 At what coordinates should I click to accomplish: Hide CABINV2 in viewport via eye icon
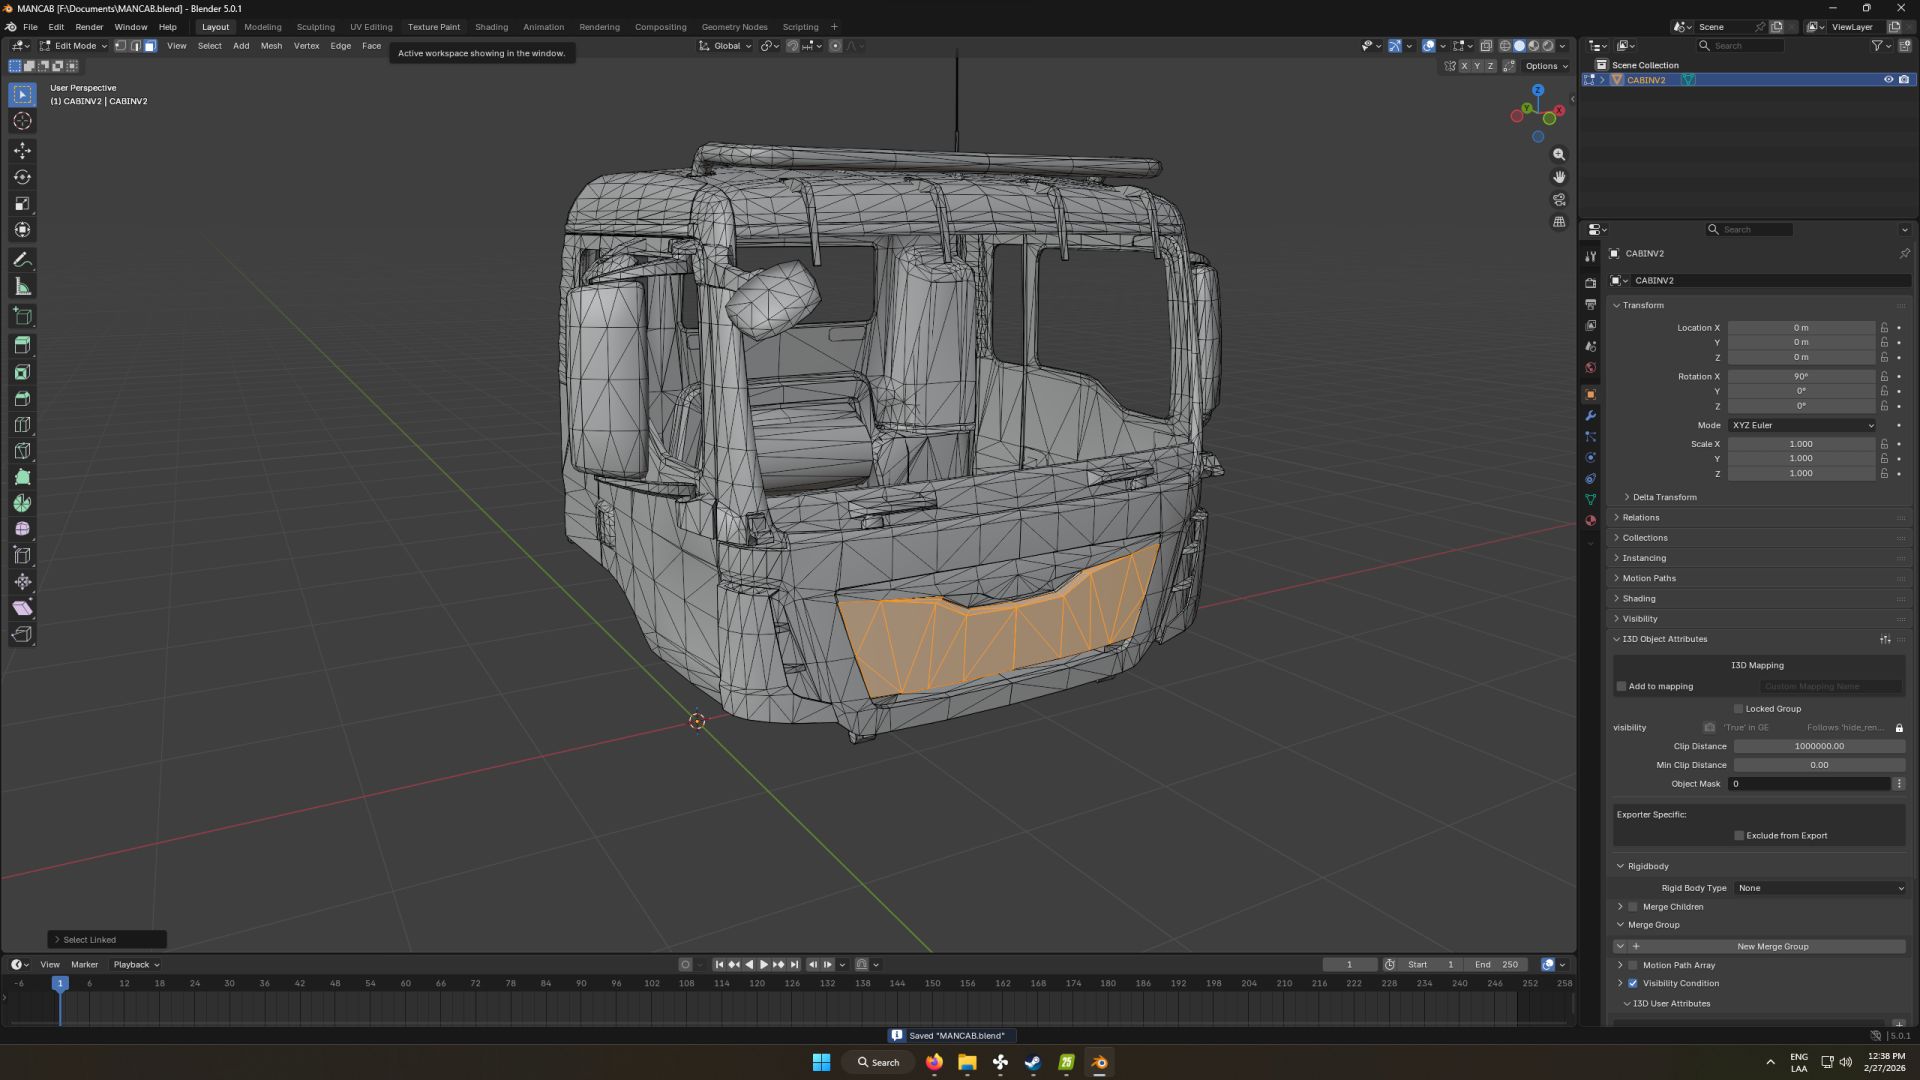tap(1888, 80)
